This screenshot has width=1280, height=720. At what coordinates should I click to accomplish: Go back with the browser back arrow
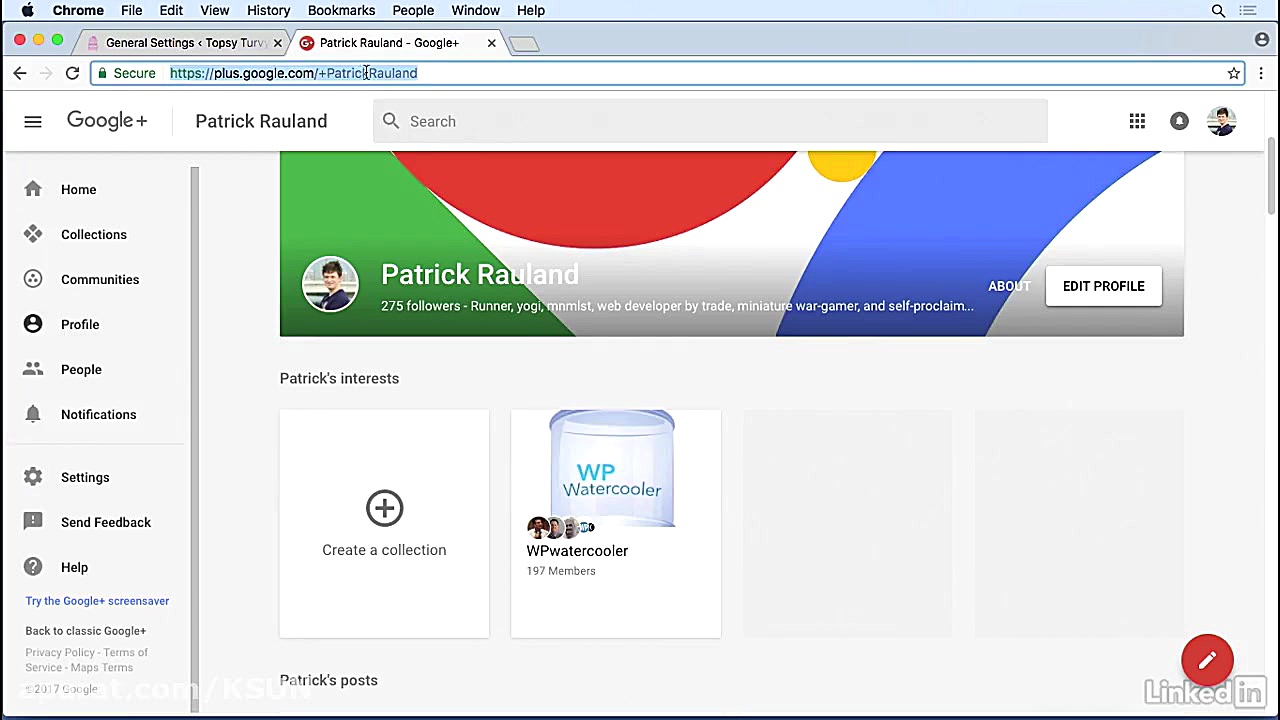pyautogui.click(x=20, y=73)
